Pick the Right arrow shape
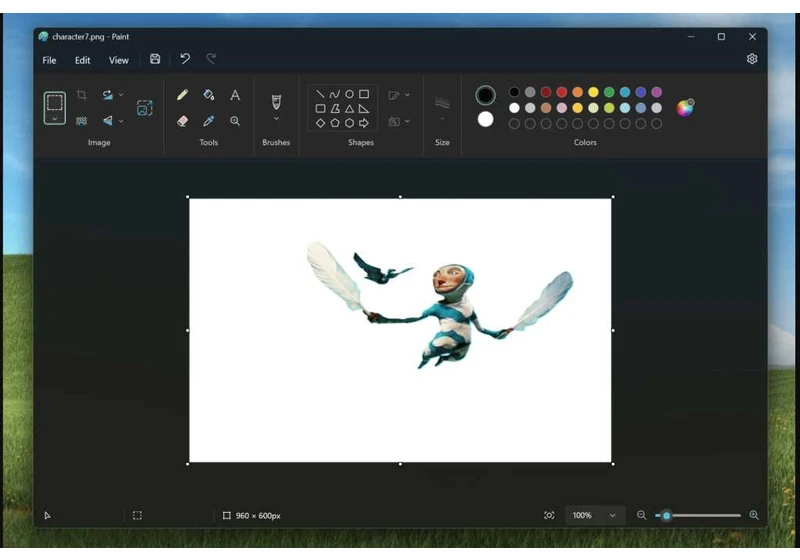This screenshot has width=800, height=560. tap(364, 122)
